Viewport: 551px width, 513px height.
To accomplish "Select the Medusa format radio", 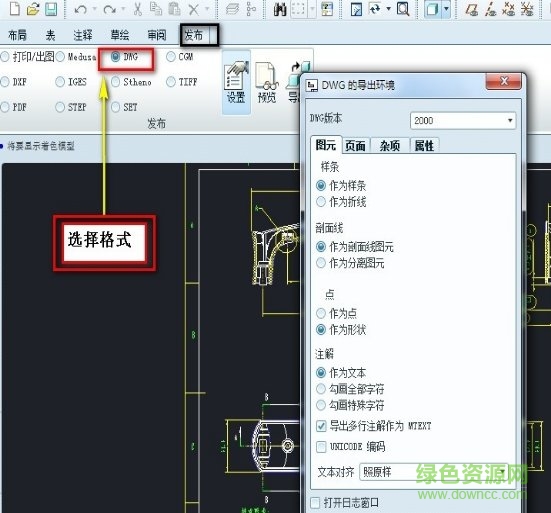I will (x=60, y=57).
